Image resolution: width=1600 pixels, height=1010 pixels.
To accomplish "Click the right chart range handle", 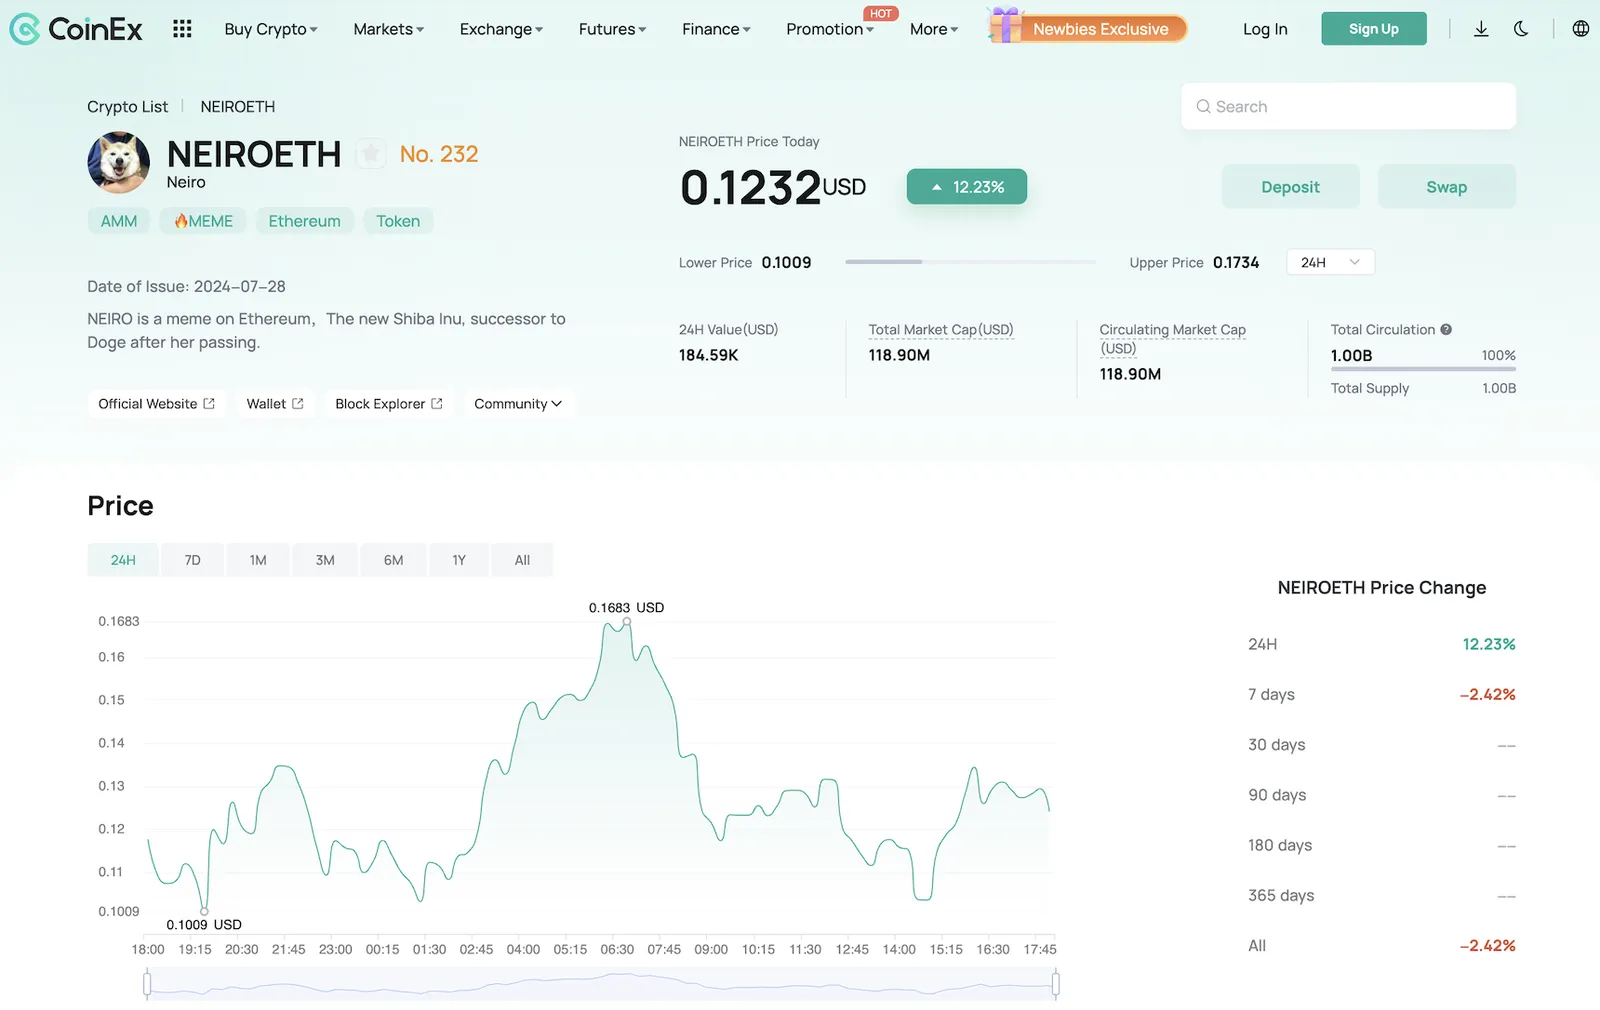I will point(1056,984).
